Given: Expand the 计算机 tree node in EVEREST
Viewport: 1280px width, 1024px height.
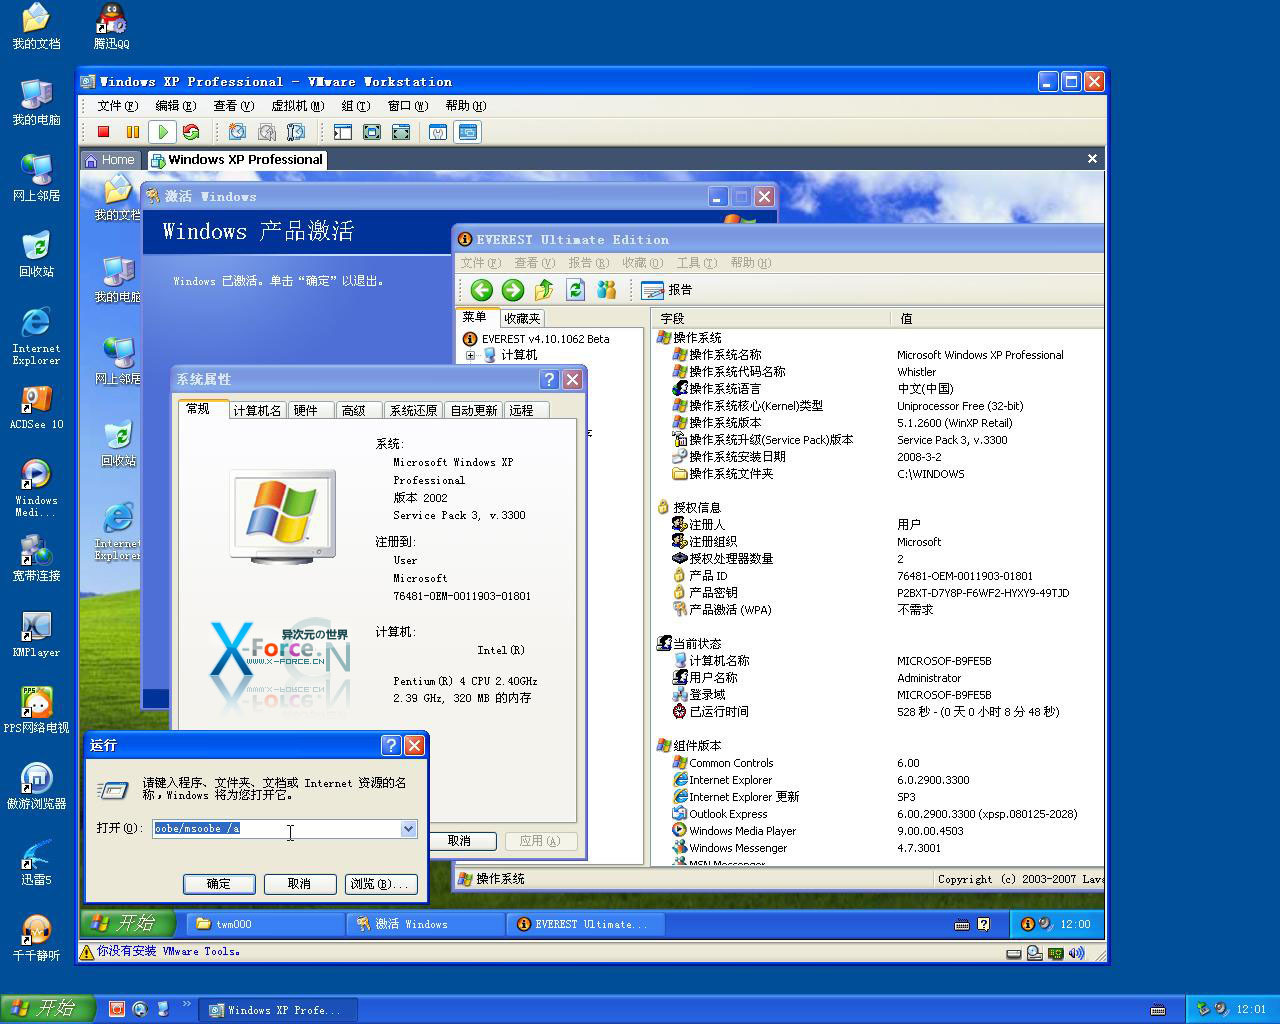Looking at the screenshot, I should pyautogui.click(x=470, y=355).
